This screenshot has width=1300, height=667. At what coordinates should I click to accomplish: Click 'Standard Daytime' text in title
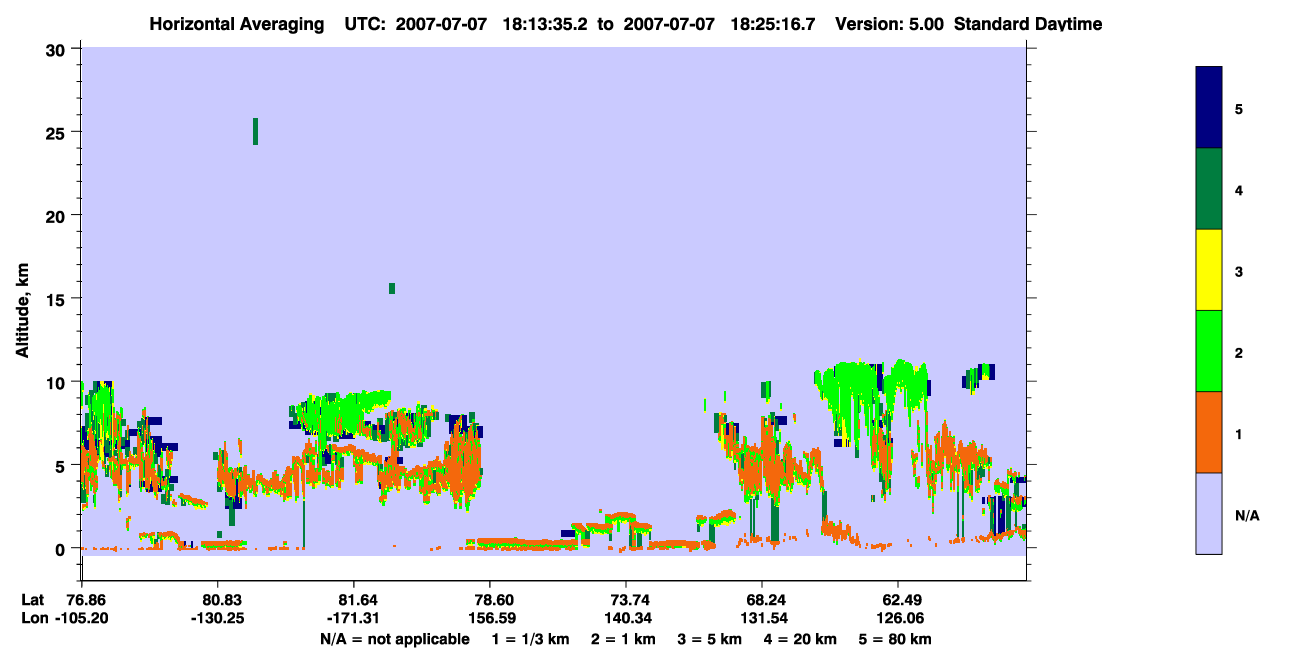pyautogui.click(x=1028, y=24)
